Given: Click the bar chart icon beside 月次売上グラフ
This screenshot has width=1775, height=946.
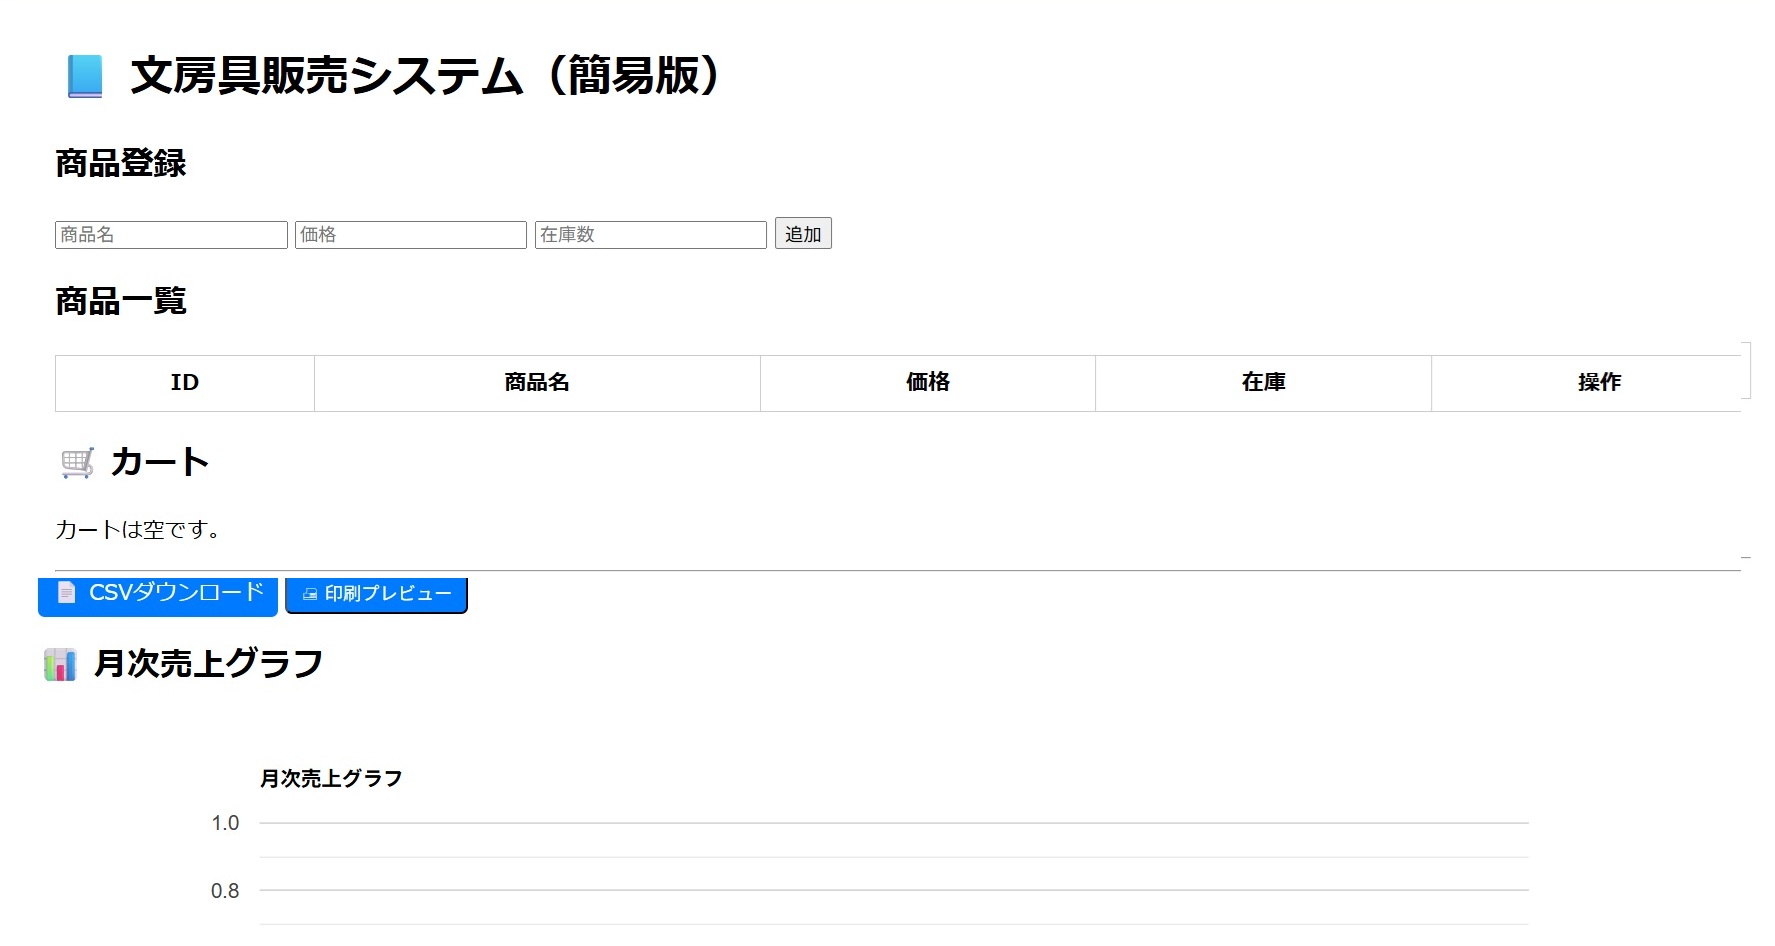Looking at the screenshot, I should [x=60, y=665].
